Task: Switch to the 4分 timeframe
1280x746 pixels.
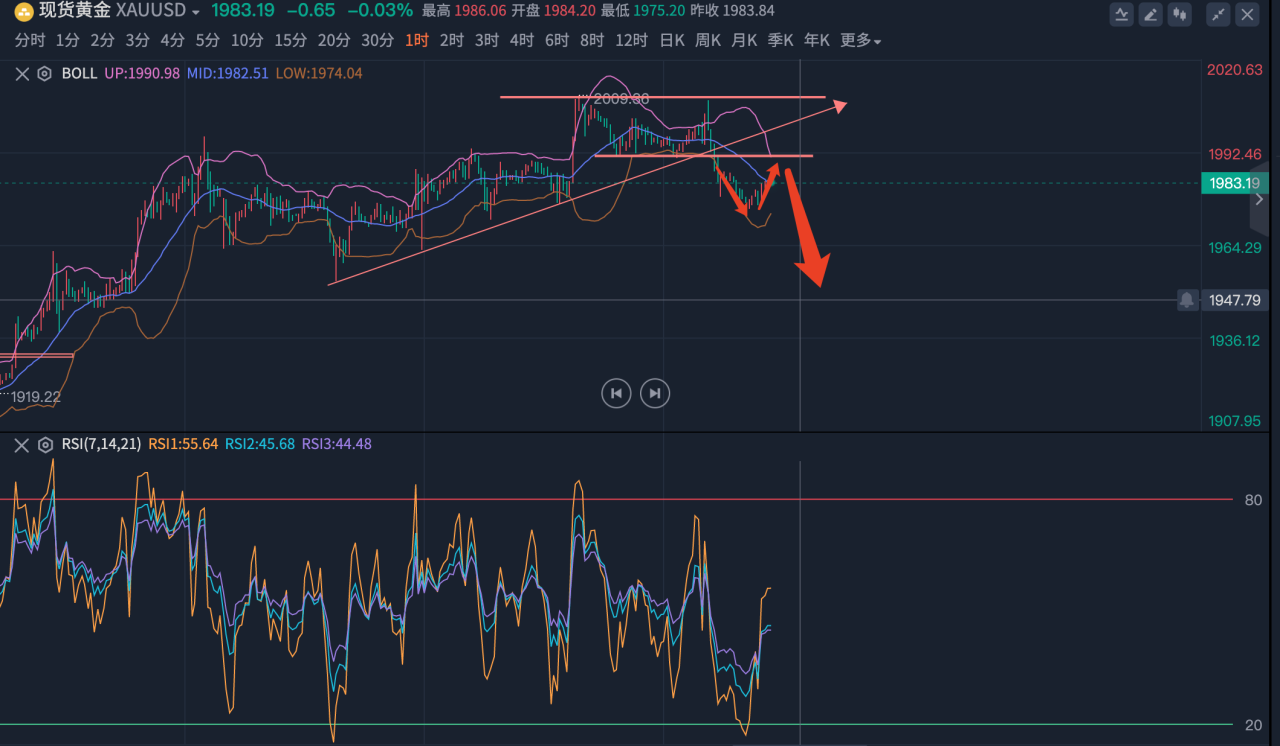Action: point(172,41)
